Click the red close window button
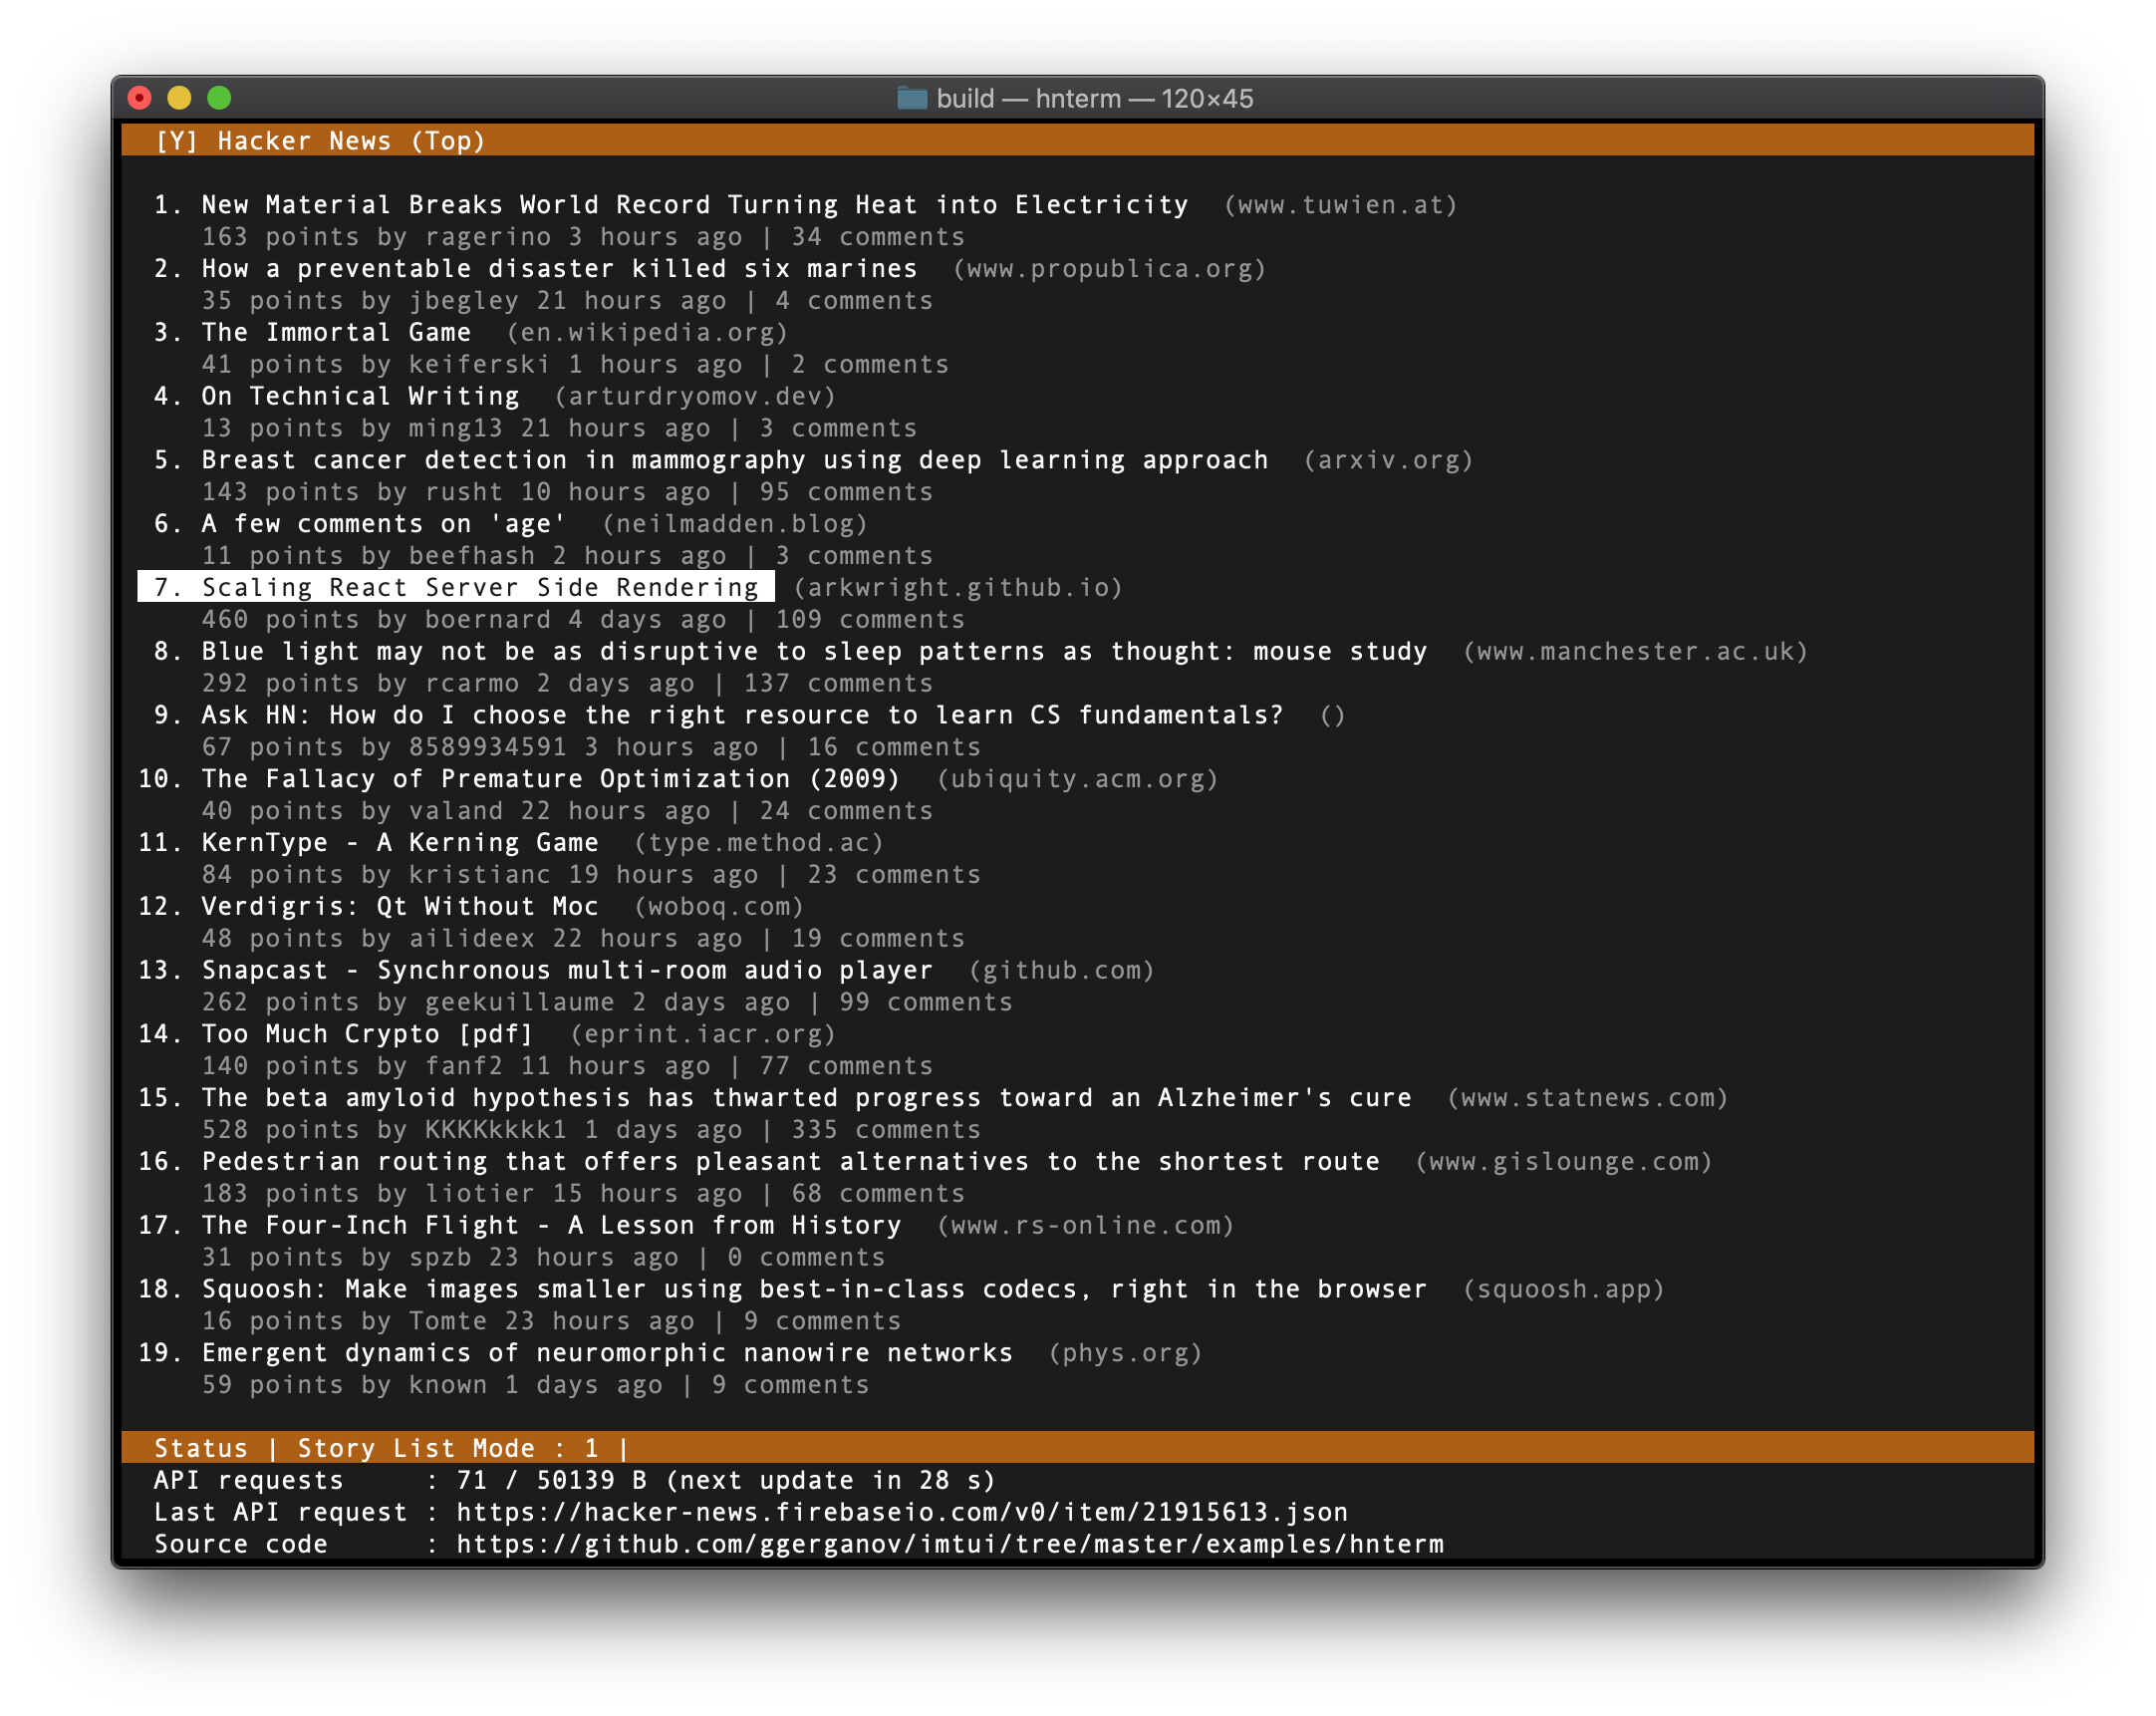2156x1716 pixels. (140, 98)
